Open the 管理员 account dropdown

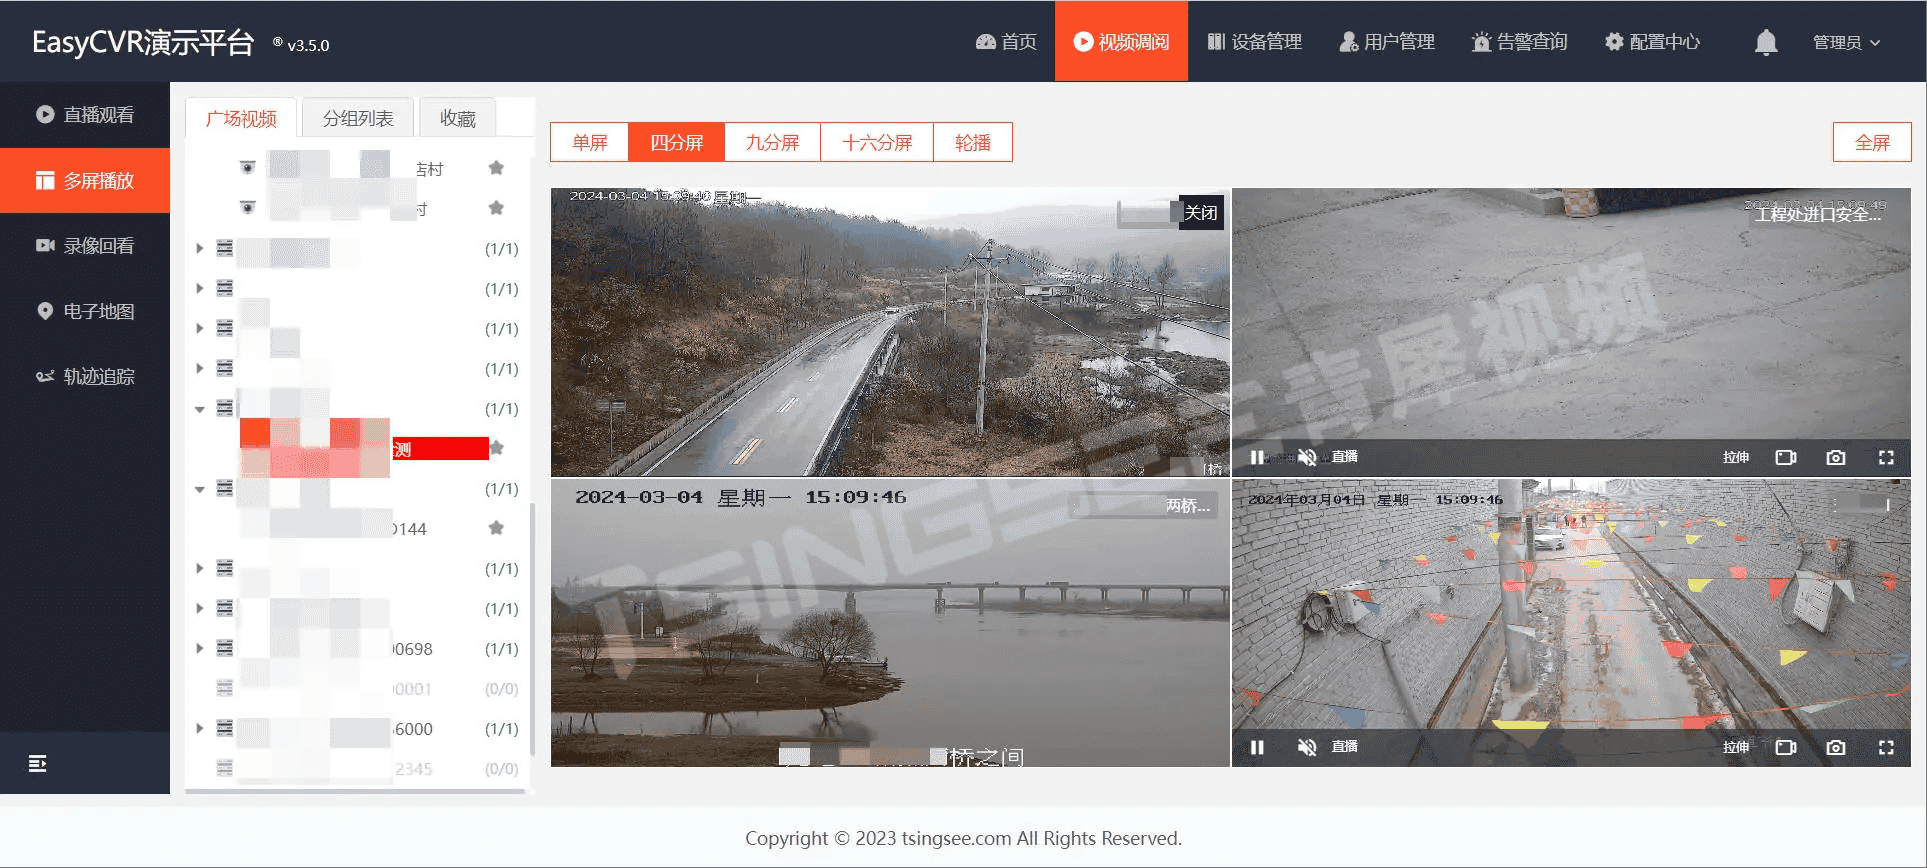1846,42
